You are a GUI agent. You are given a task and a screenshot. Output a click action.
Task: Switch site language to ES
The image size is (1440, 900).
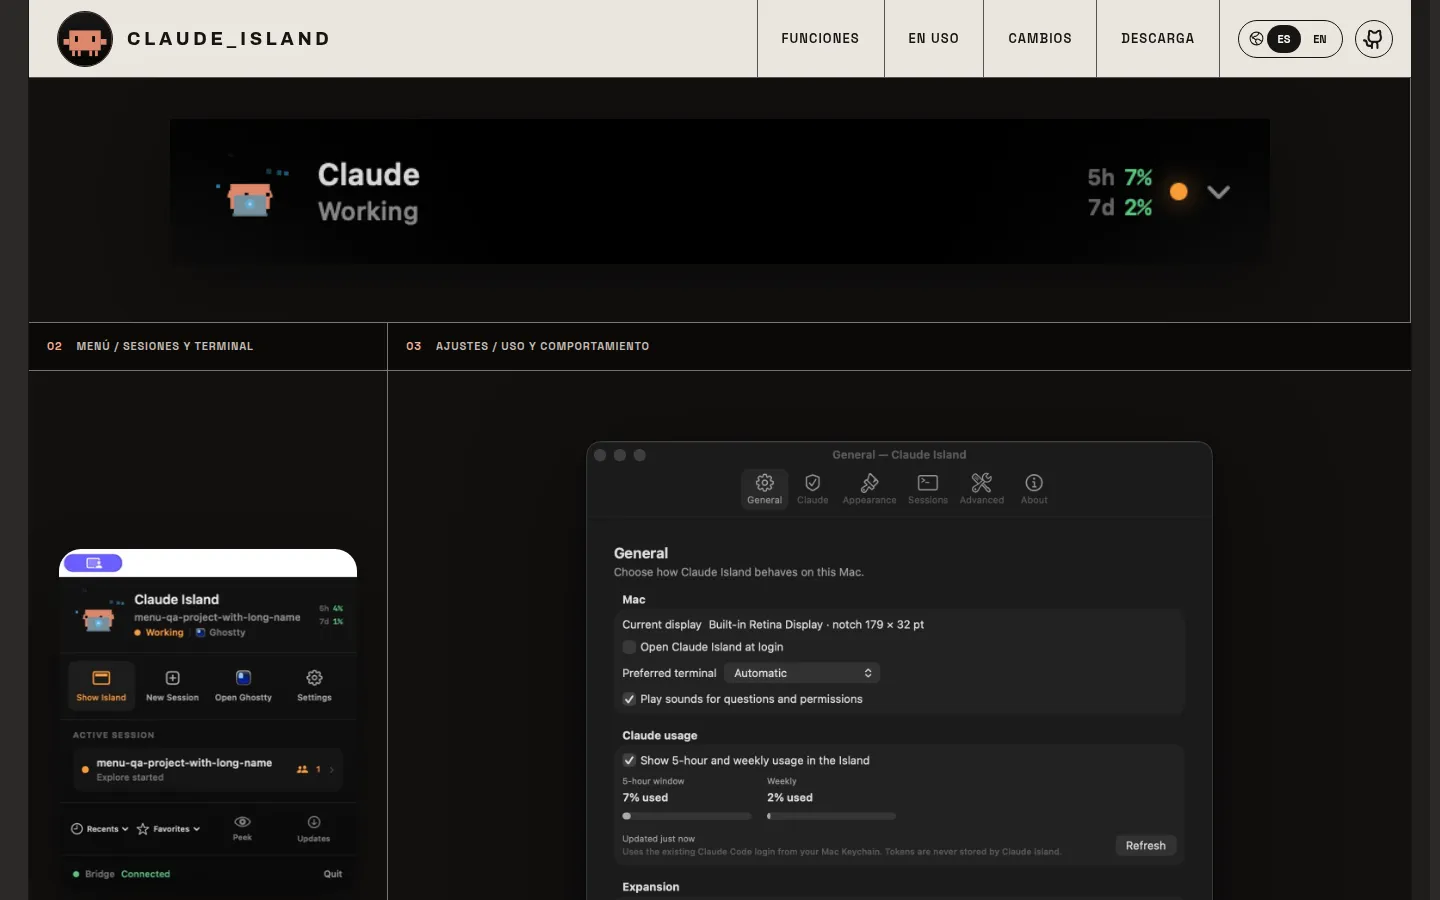coord(1284,39)
